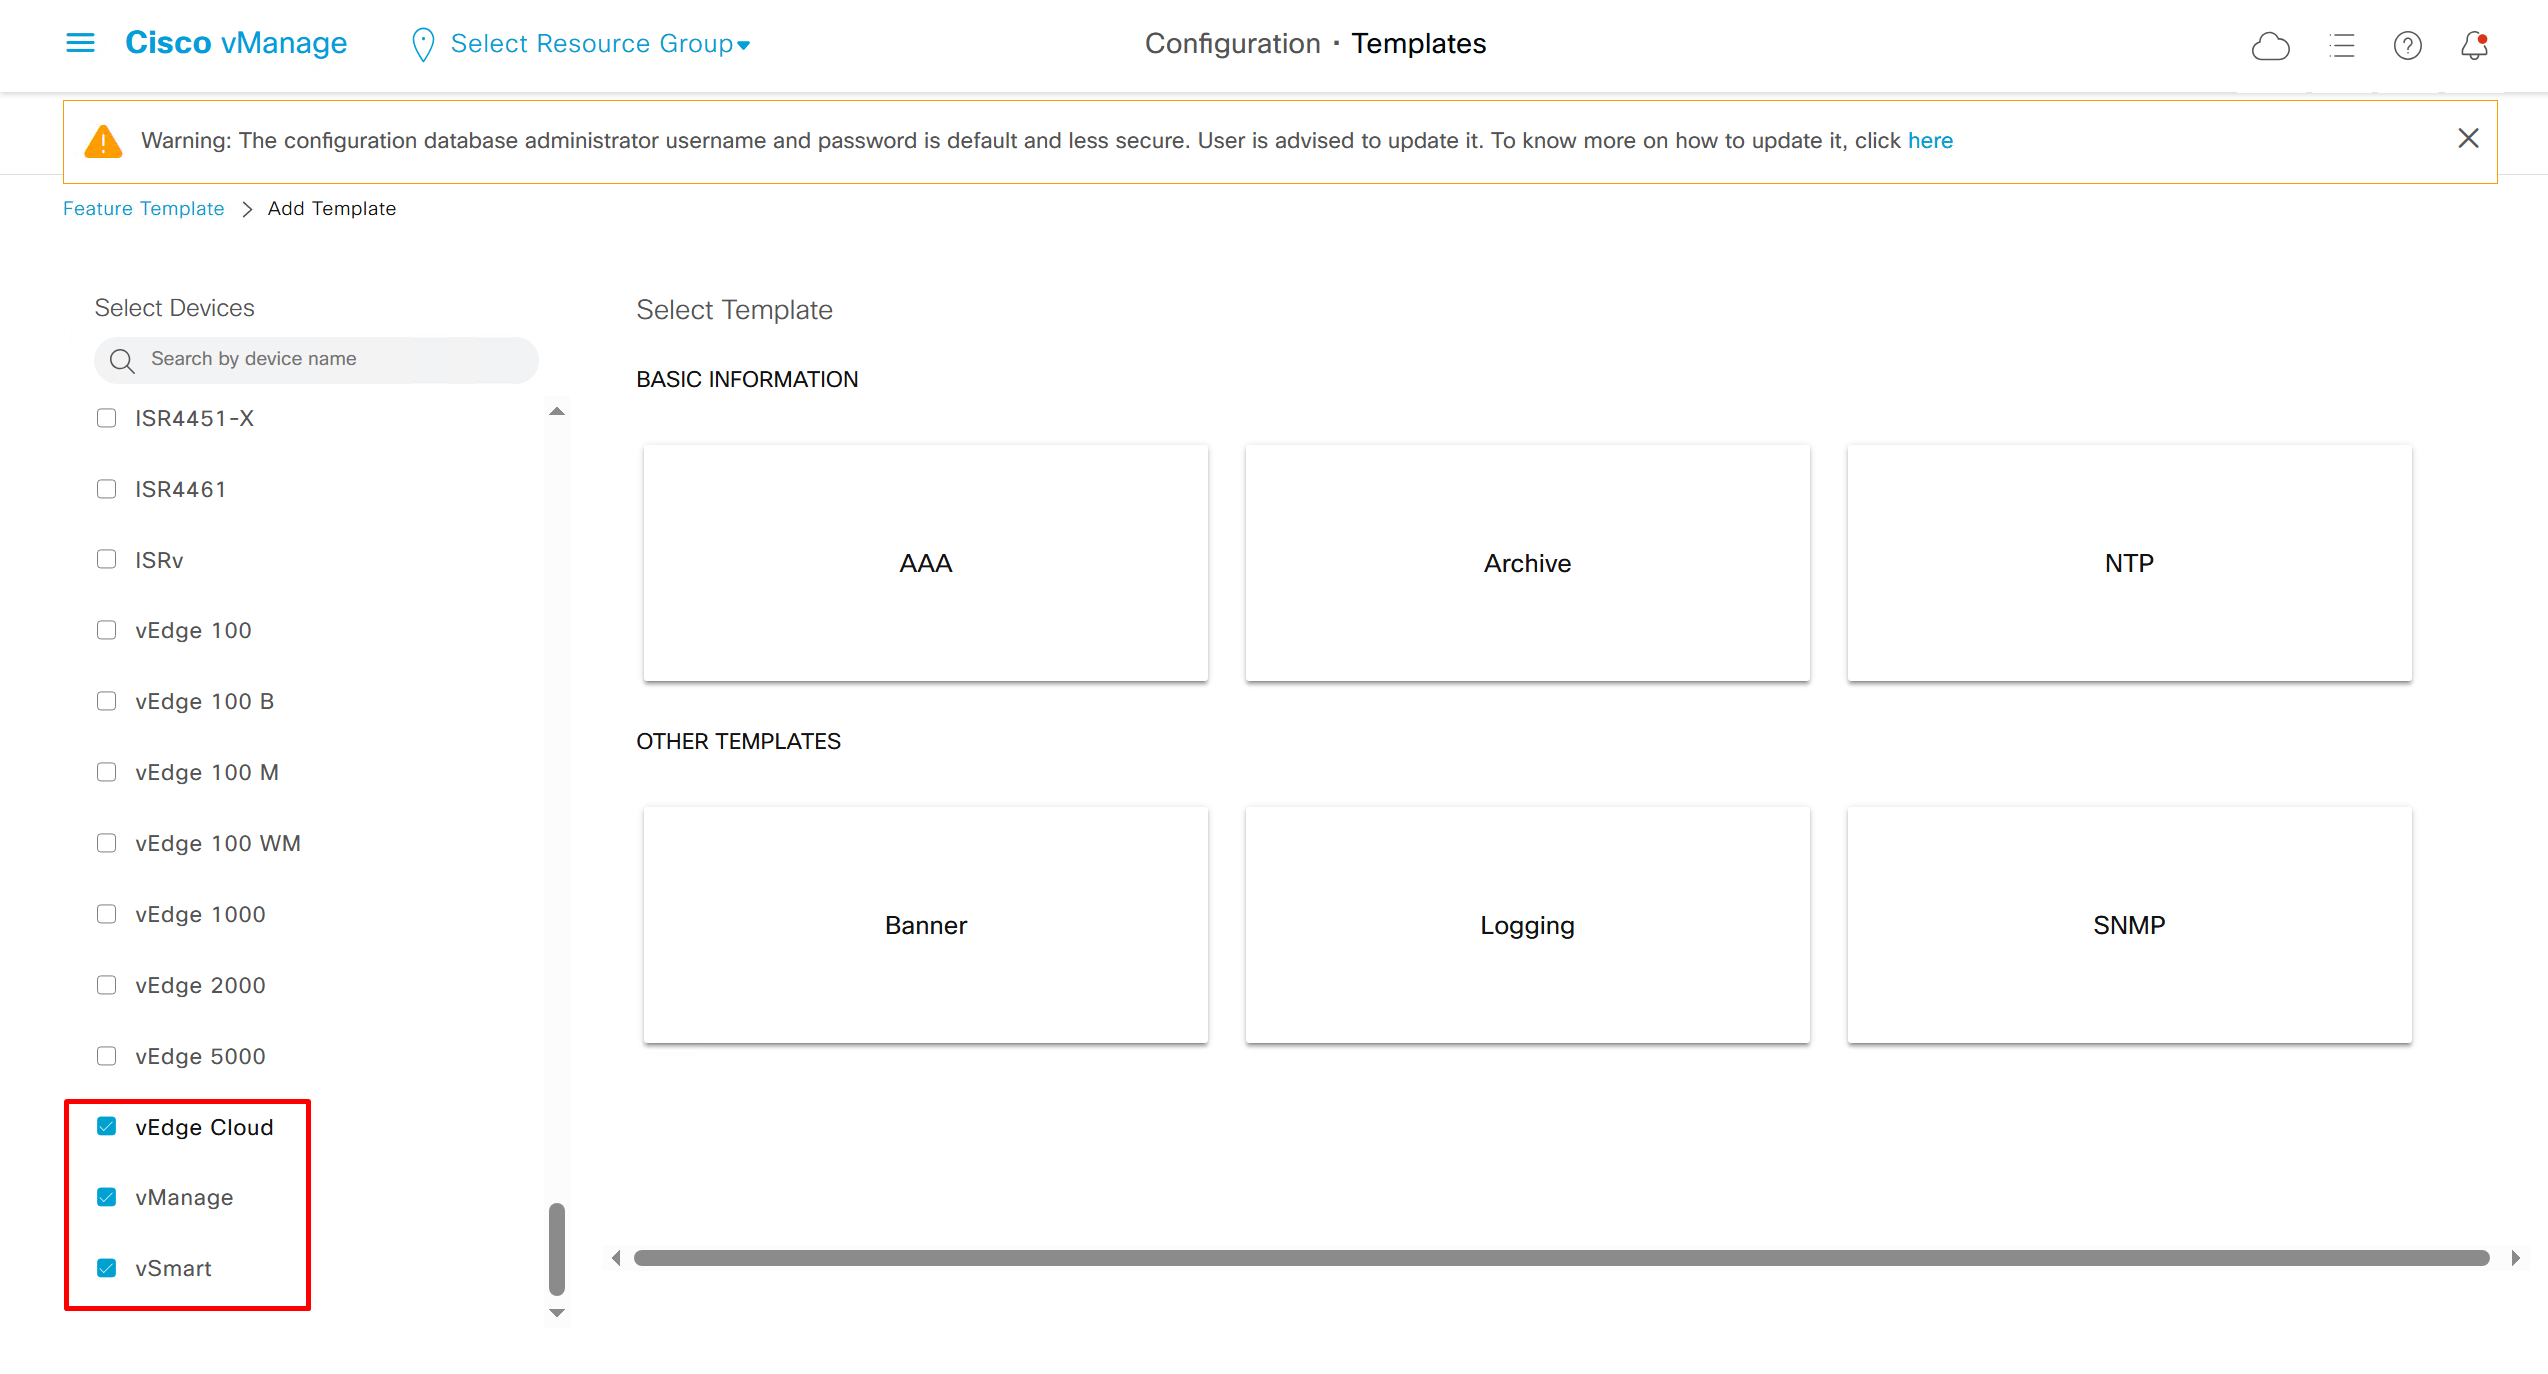
Task: Click the resource group location pin icon
Action: point(423,45)
